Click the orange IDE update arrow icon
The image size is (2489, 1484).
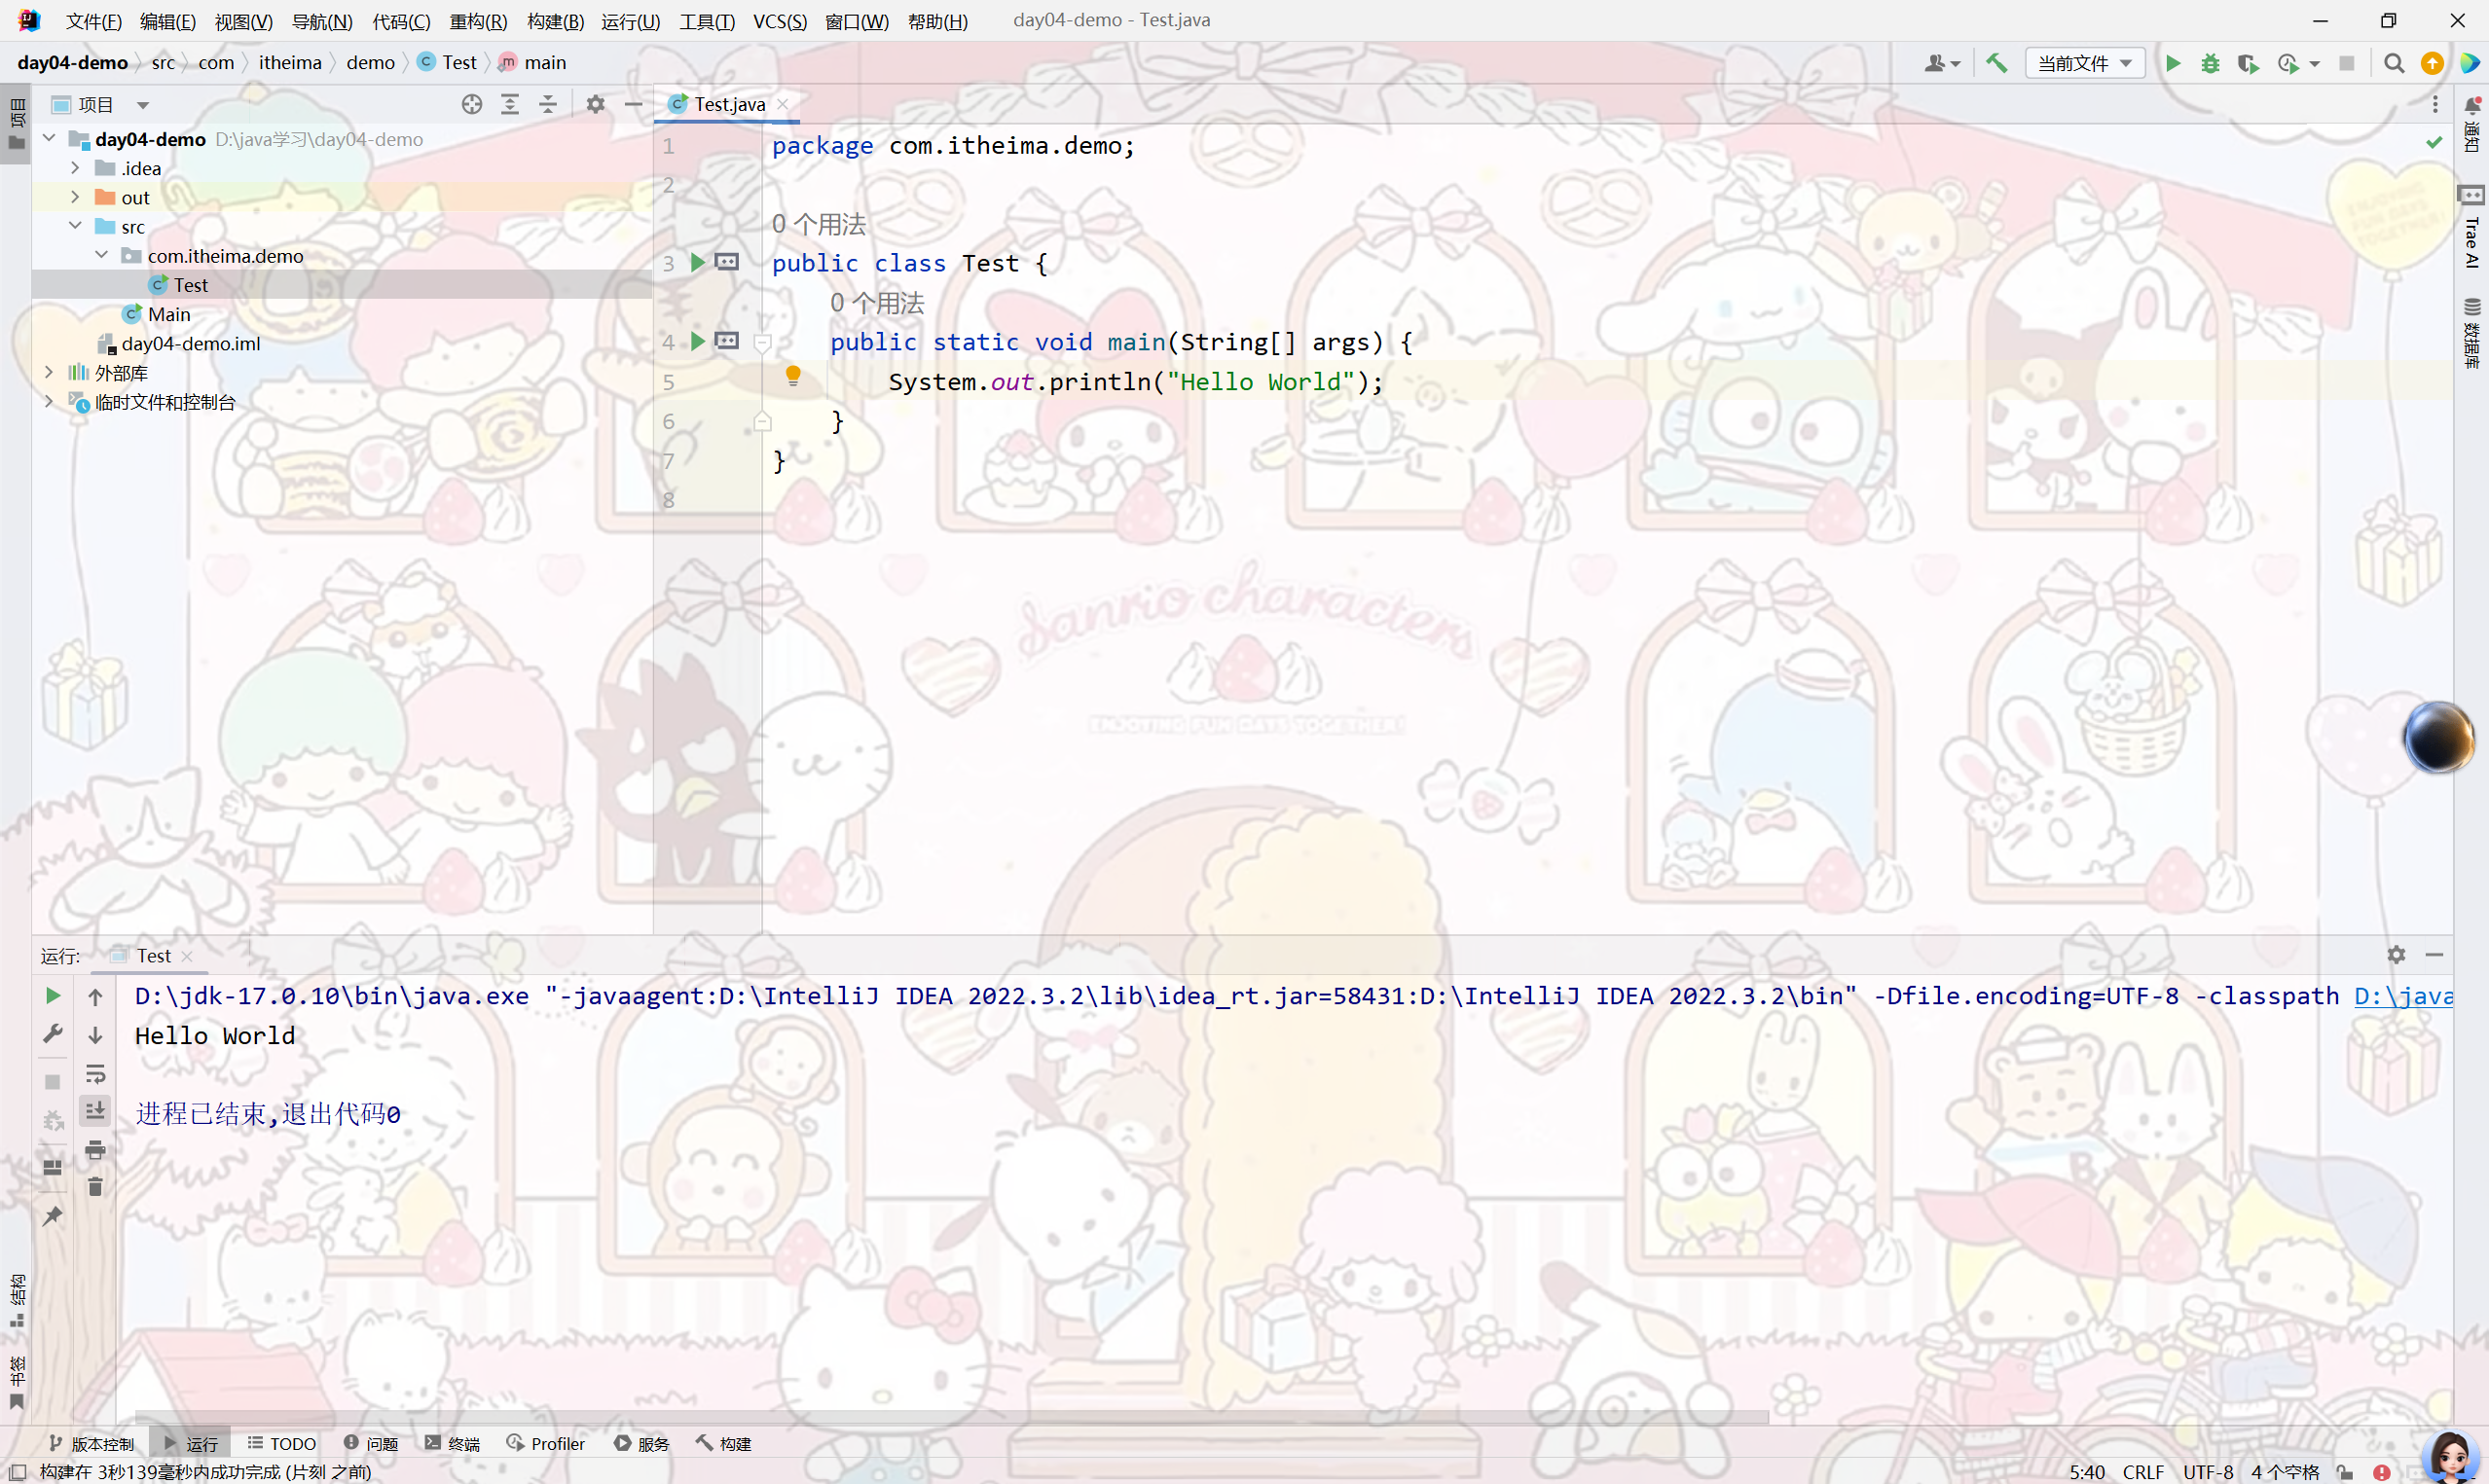(x=2432, y=63)
